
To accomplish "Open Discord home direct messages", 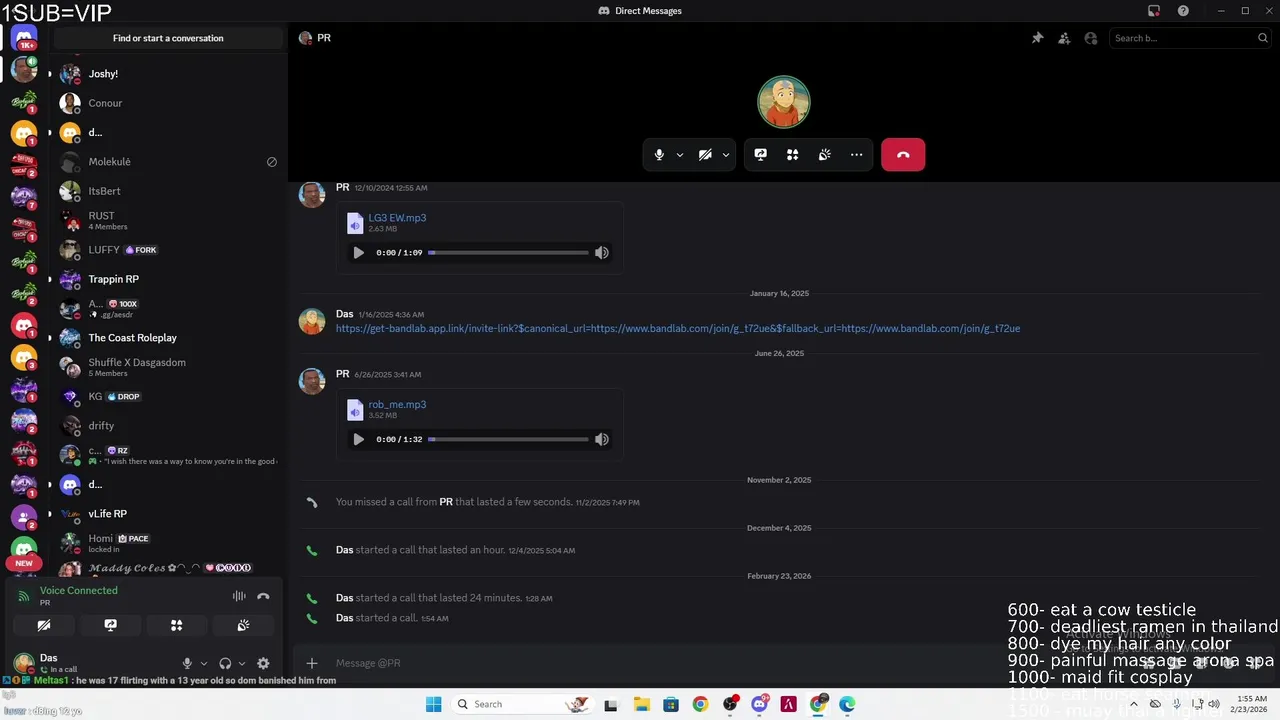I will tap(24, 38).
